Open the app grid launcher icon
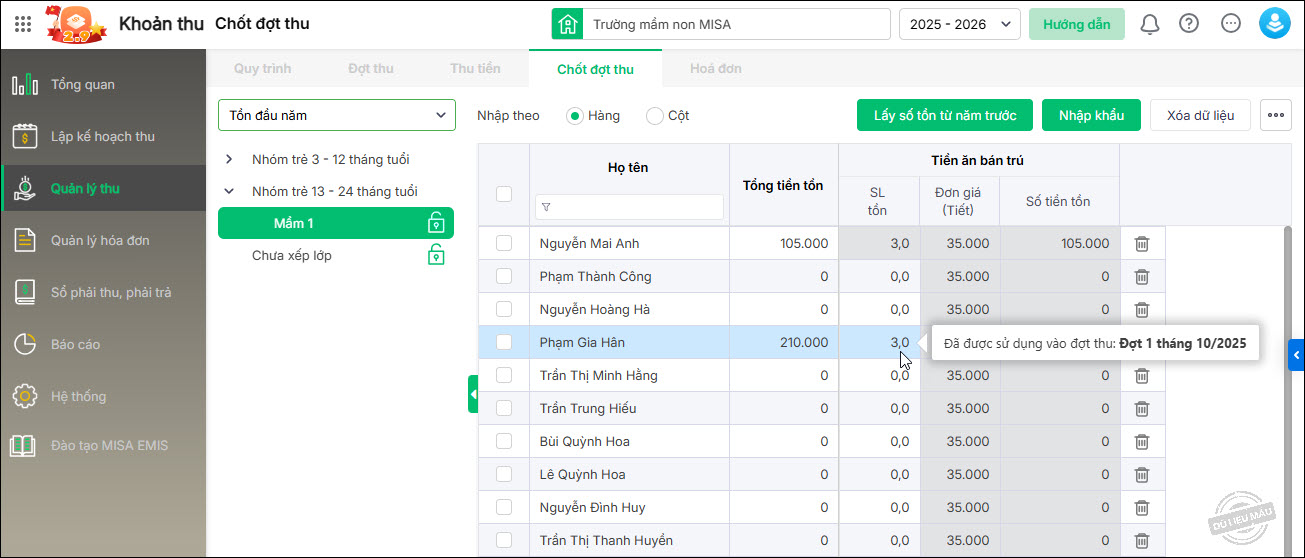1305x558 pixels. 23,24
